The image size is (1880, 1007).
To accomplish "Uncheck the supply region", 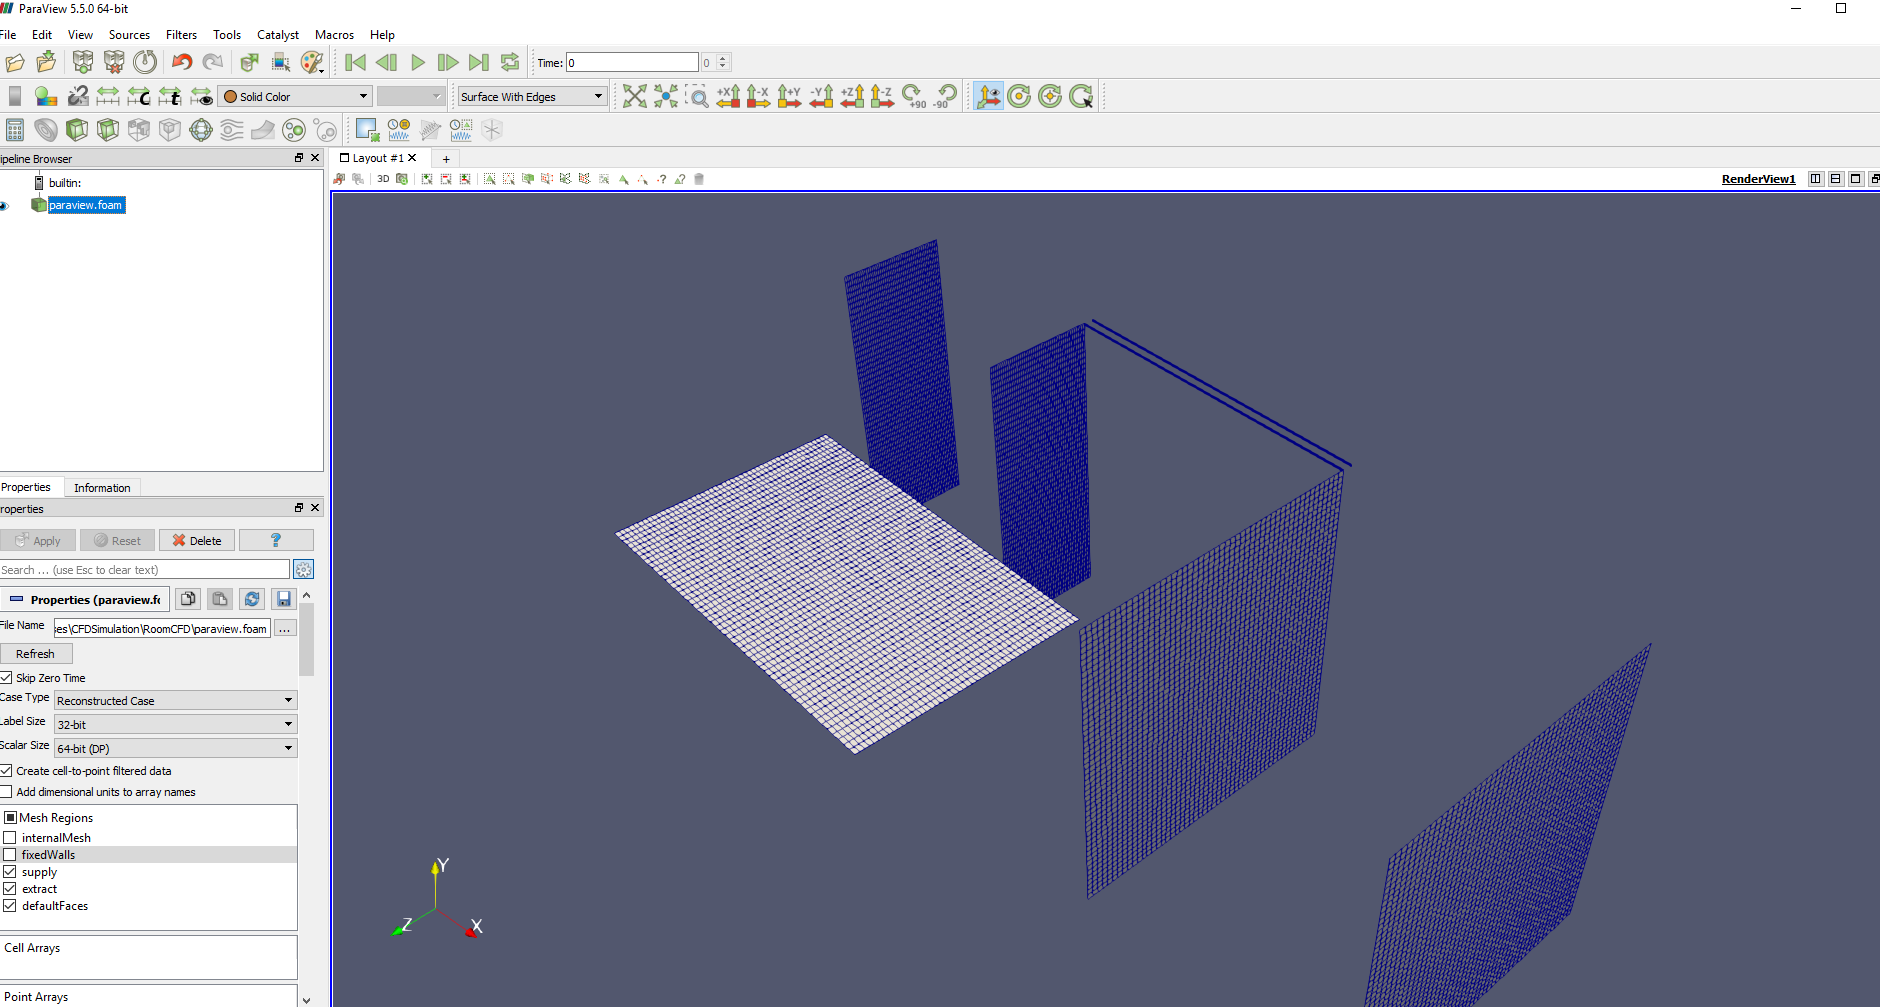I will click(10, 872).
